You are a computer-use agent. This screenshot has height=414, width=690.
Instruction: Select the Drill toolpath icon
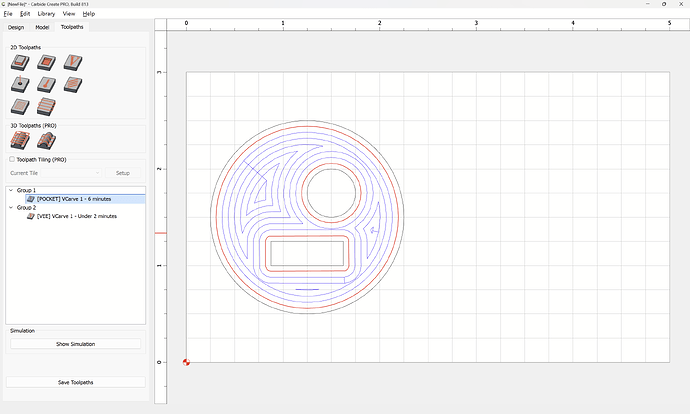click(20, 84)
